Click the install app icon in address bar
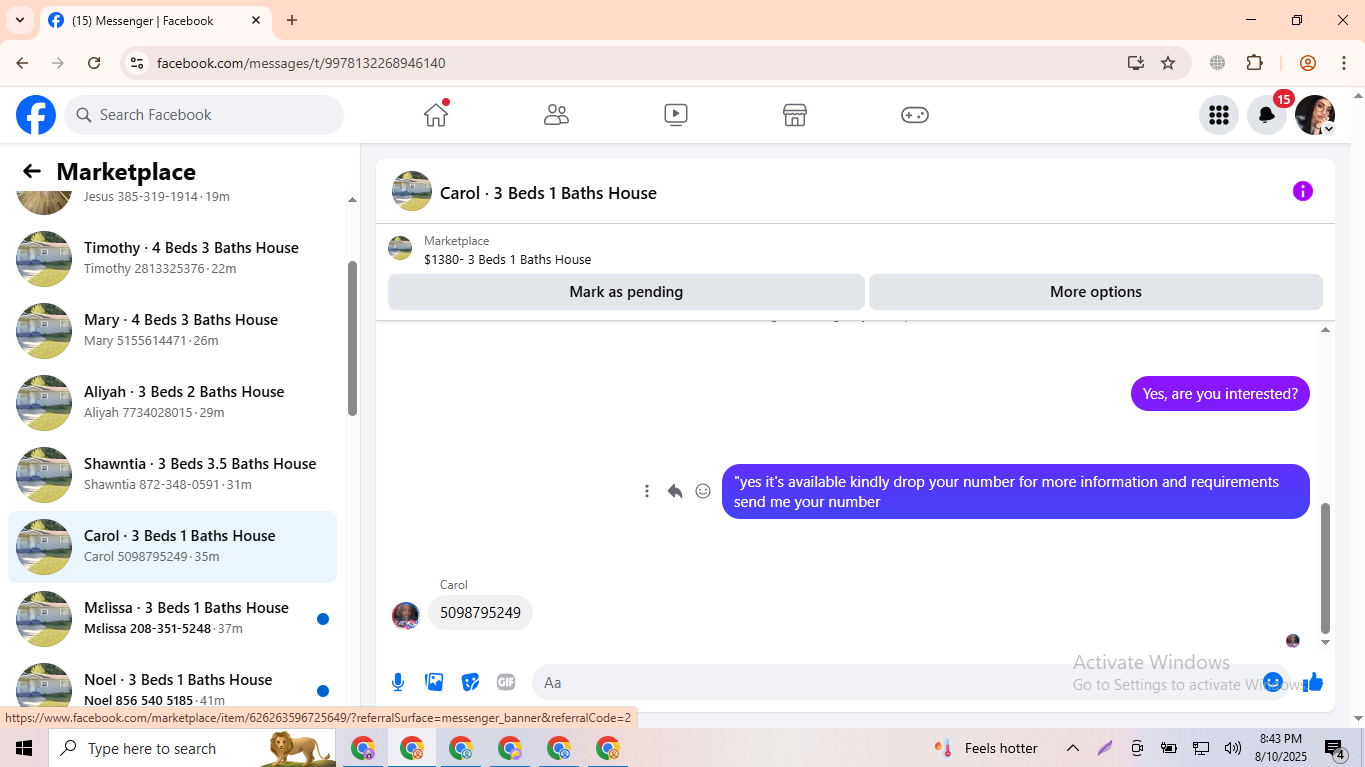This screenshot has width=1365, height=767. click(1135, 63)
